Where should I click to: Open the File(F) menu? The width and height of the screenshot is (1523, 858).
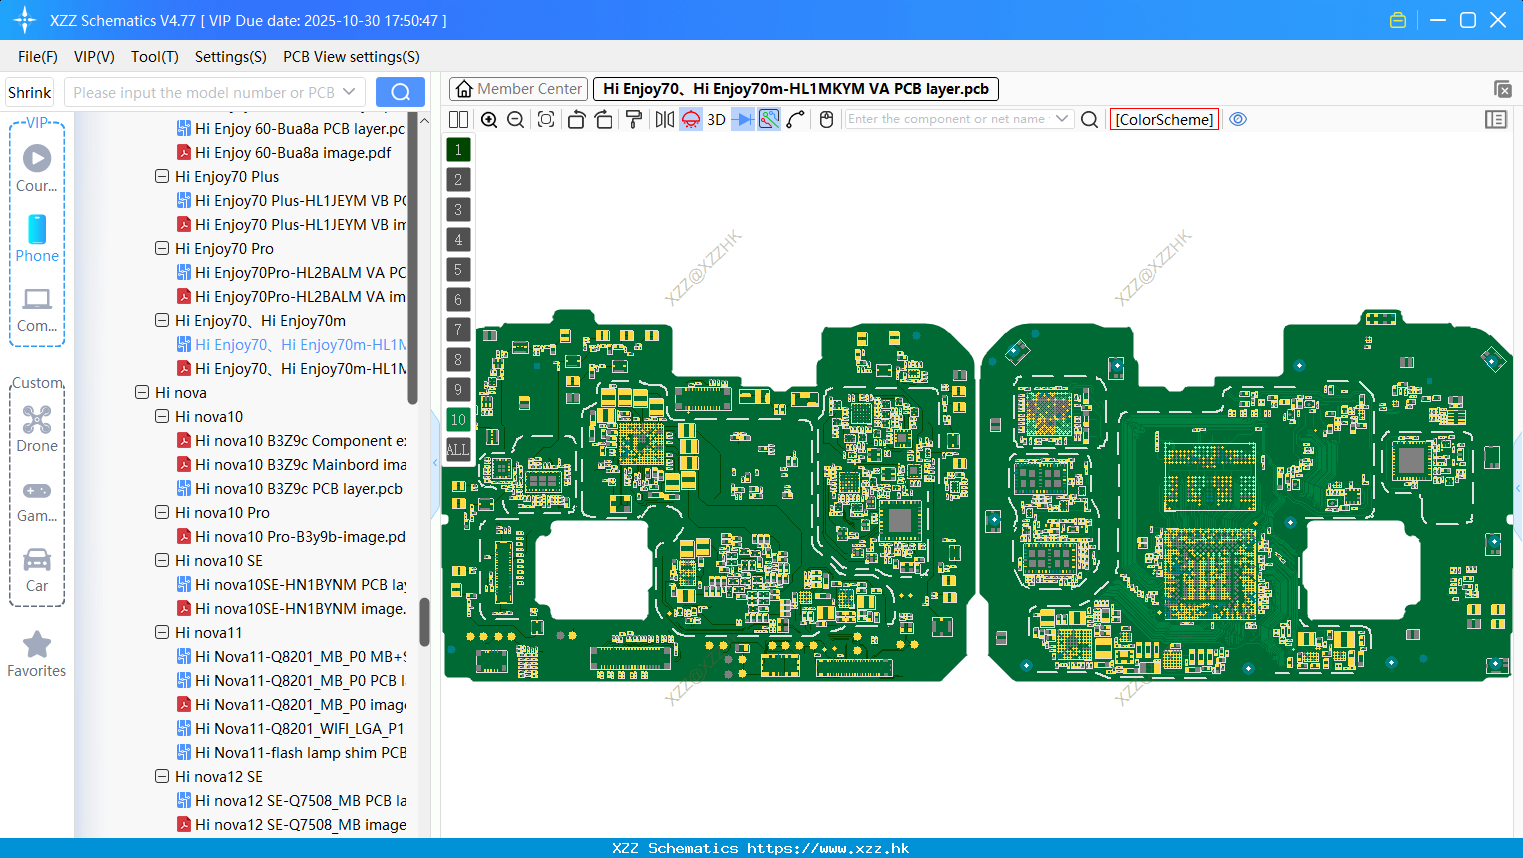point(38,57)
